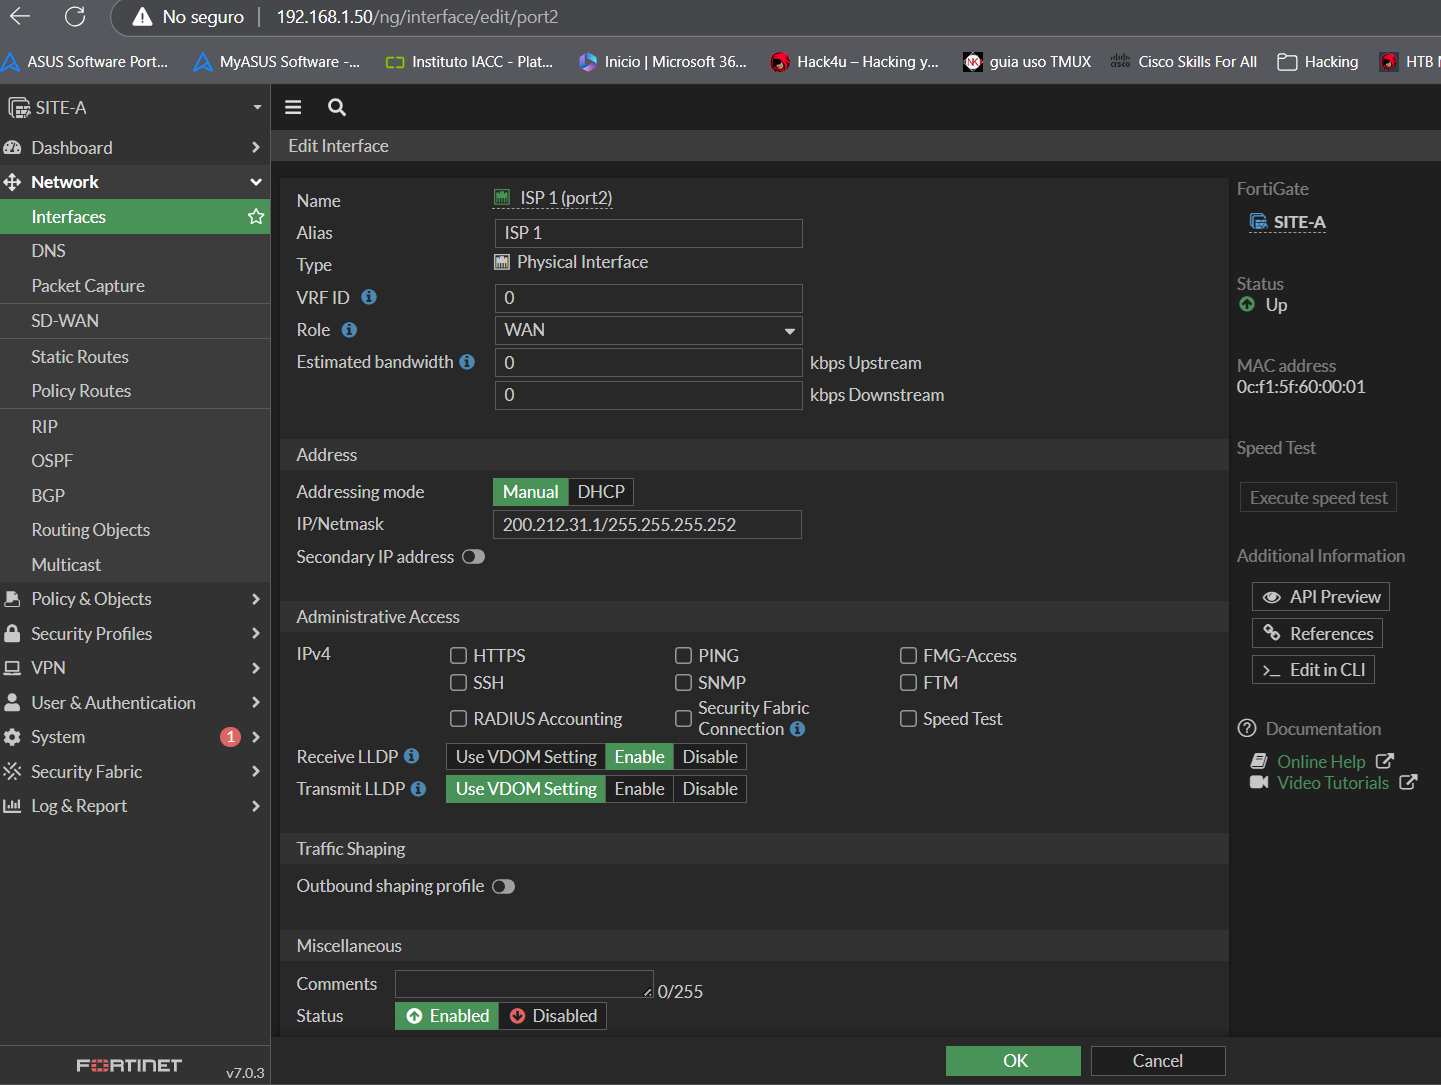The image size is (1441, 1085).
Task: Enable the HTTPS administrative access checkbox
Action: (x=459, y=656)
